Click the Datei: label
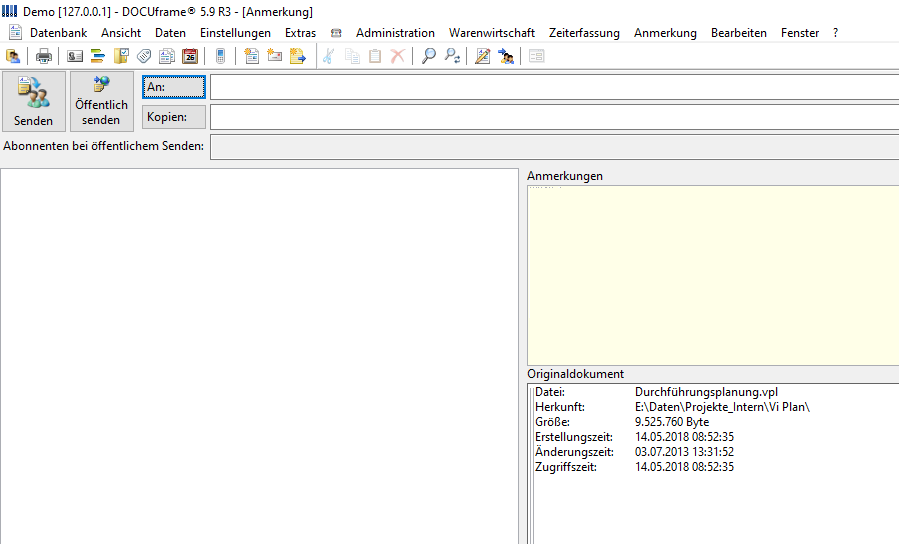The image size is (899, 544). point(550,392)
